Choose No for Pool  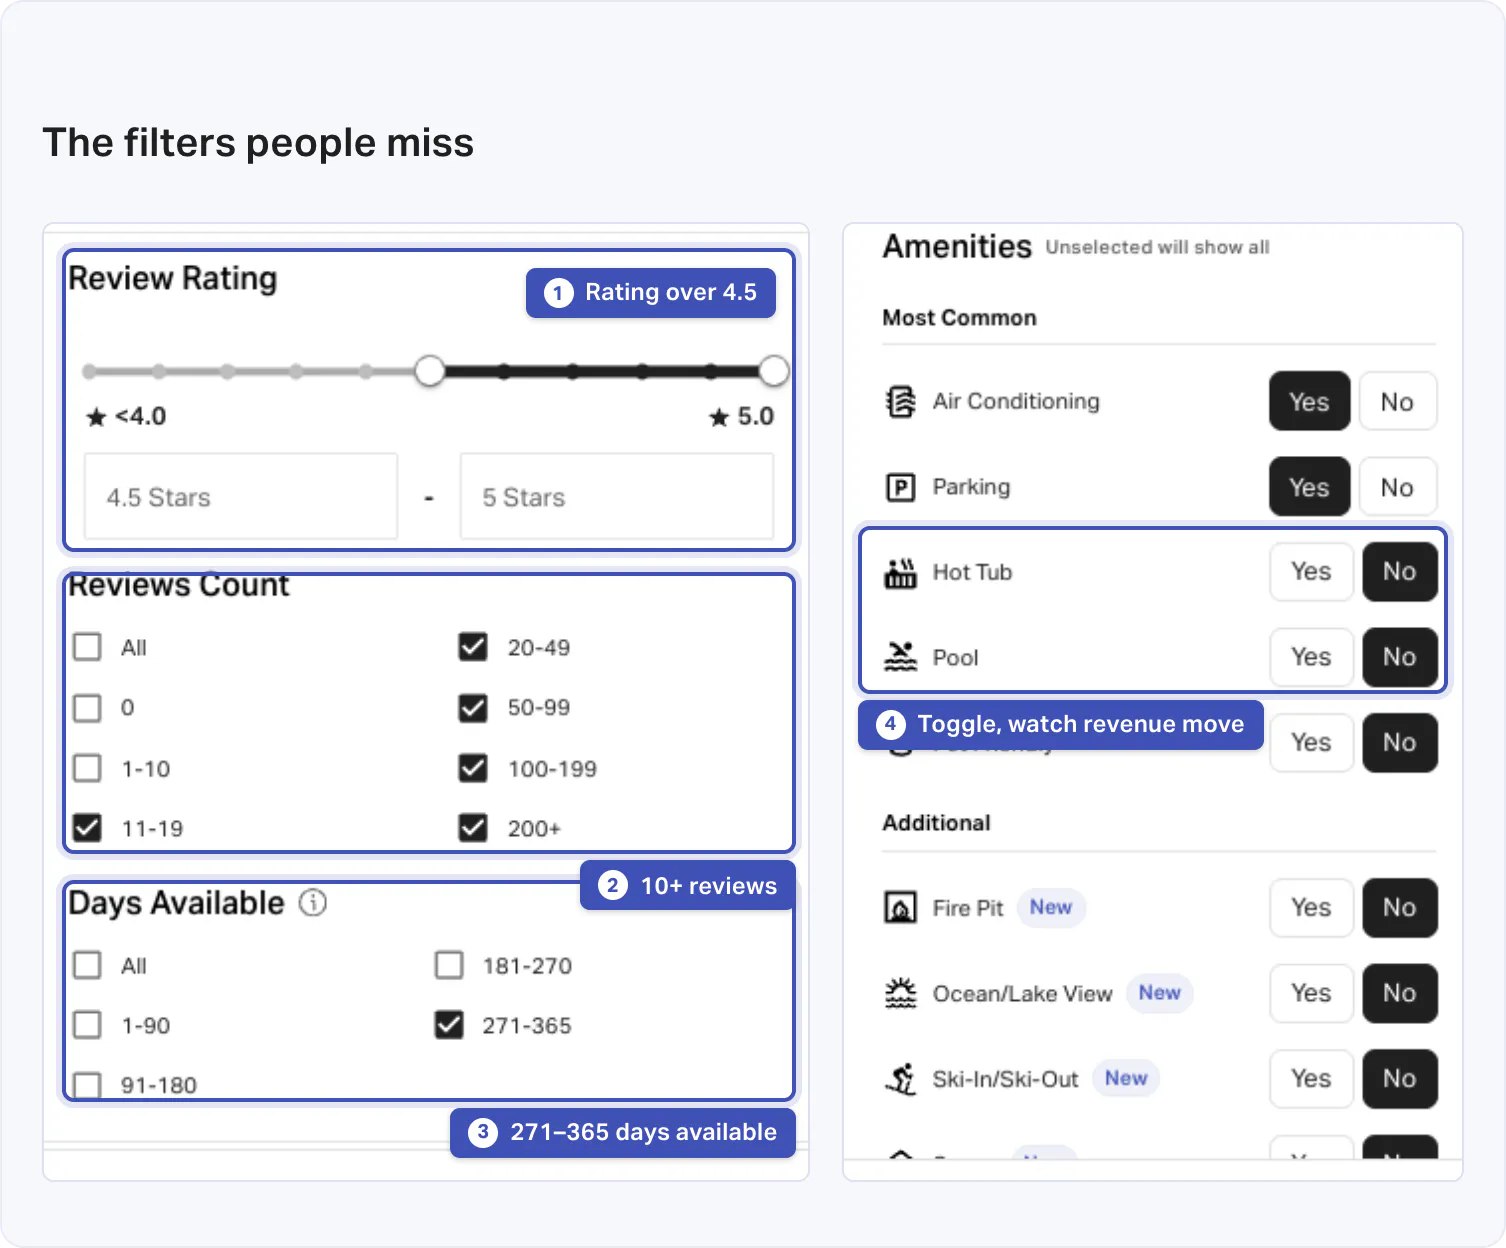coord(1400,657)
